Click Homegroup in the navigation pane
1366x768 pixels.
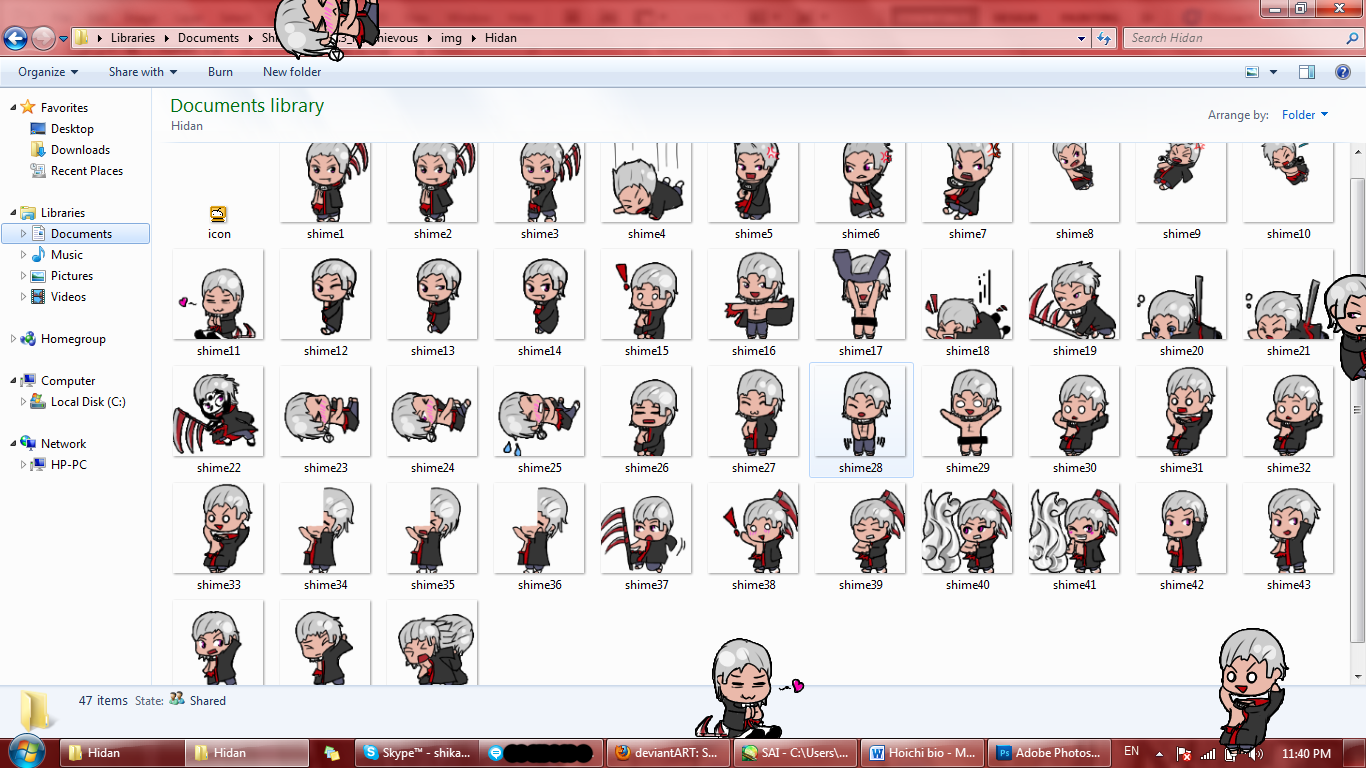73,339
